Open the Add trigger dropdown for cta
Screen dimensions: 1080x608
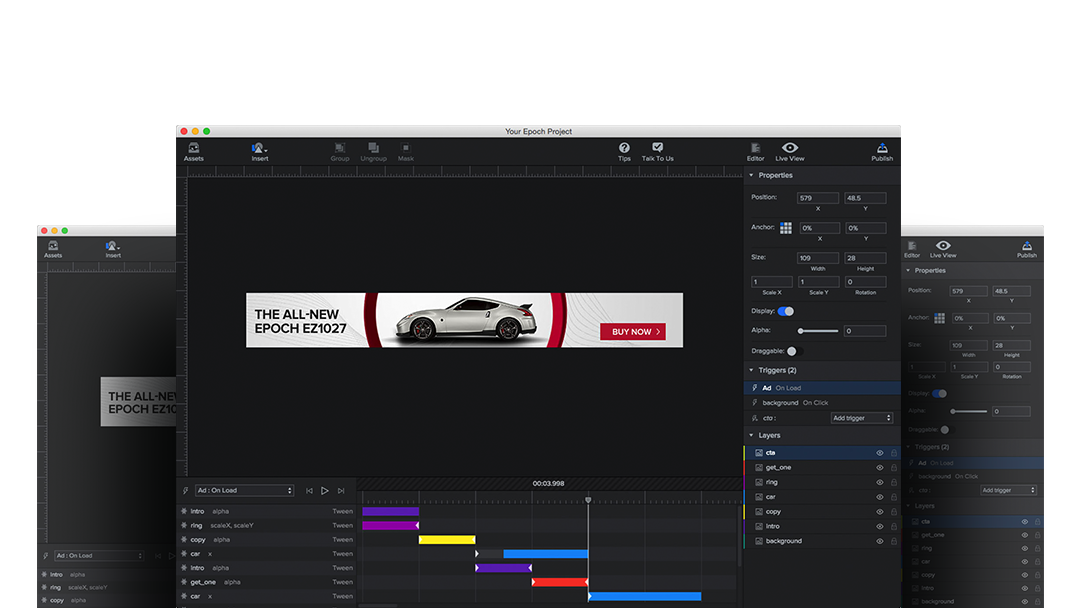pyautogui.click(x=861, y=418)
